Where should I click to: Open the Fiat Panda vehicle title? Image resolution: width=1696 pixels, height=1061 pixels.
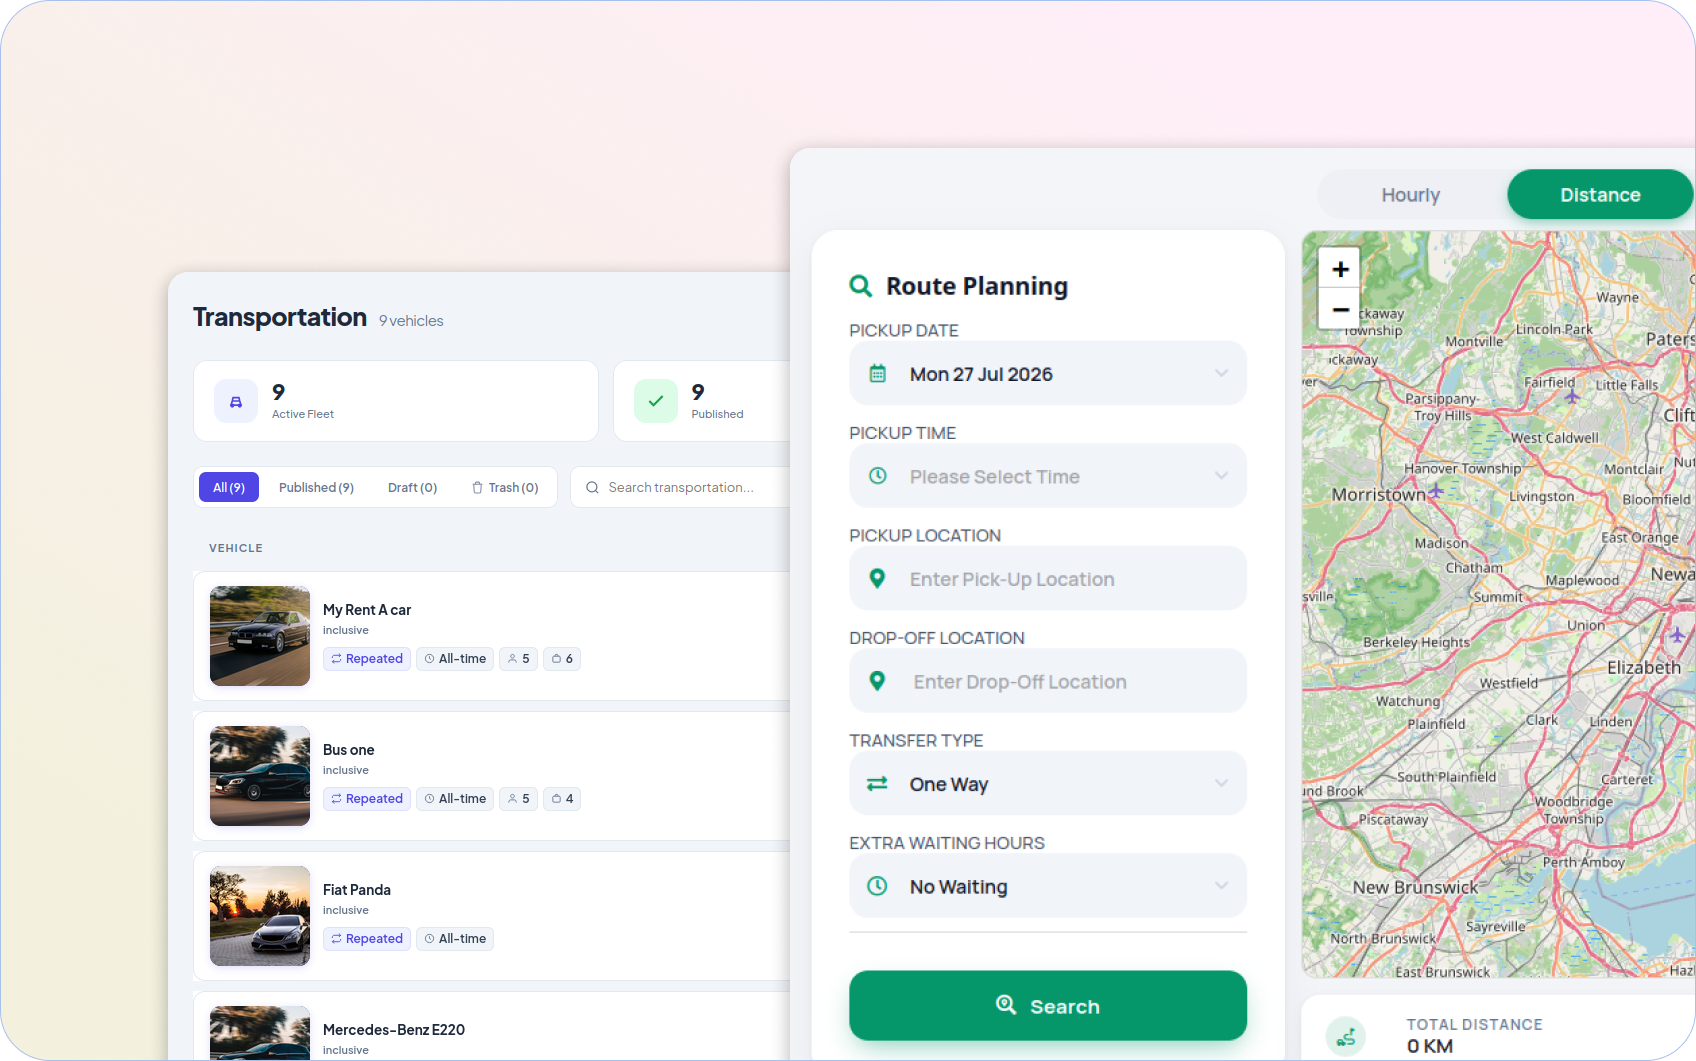(x=357, y=890)
